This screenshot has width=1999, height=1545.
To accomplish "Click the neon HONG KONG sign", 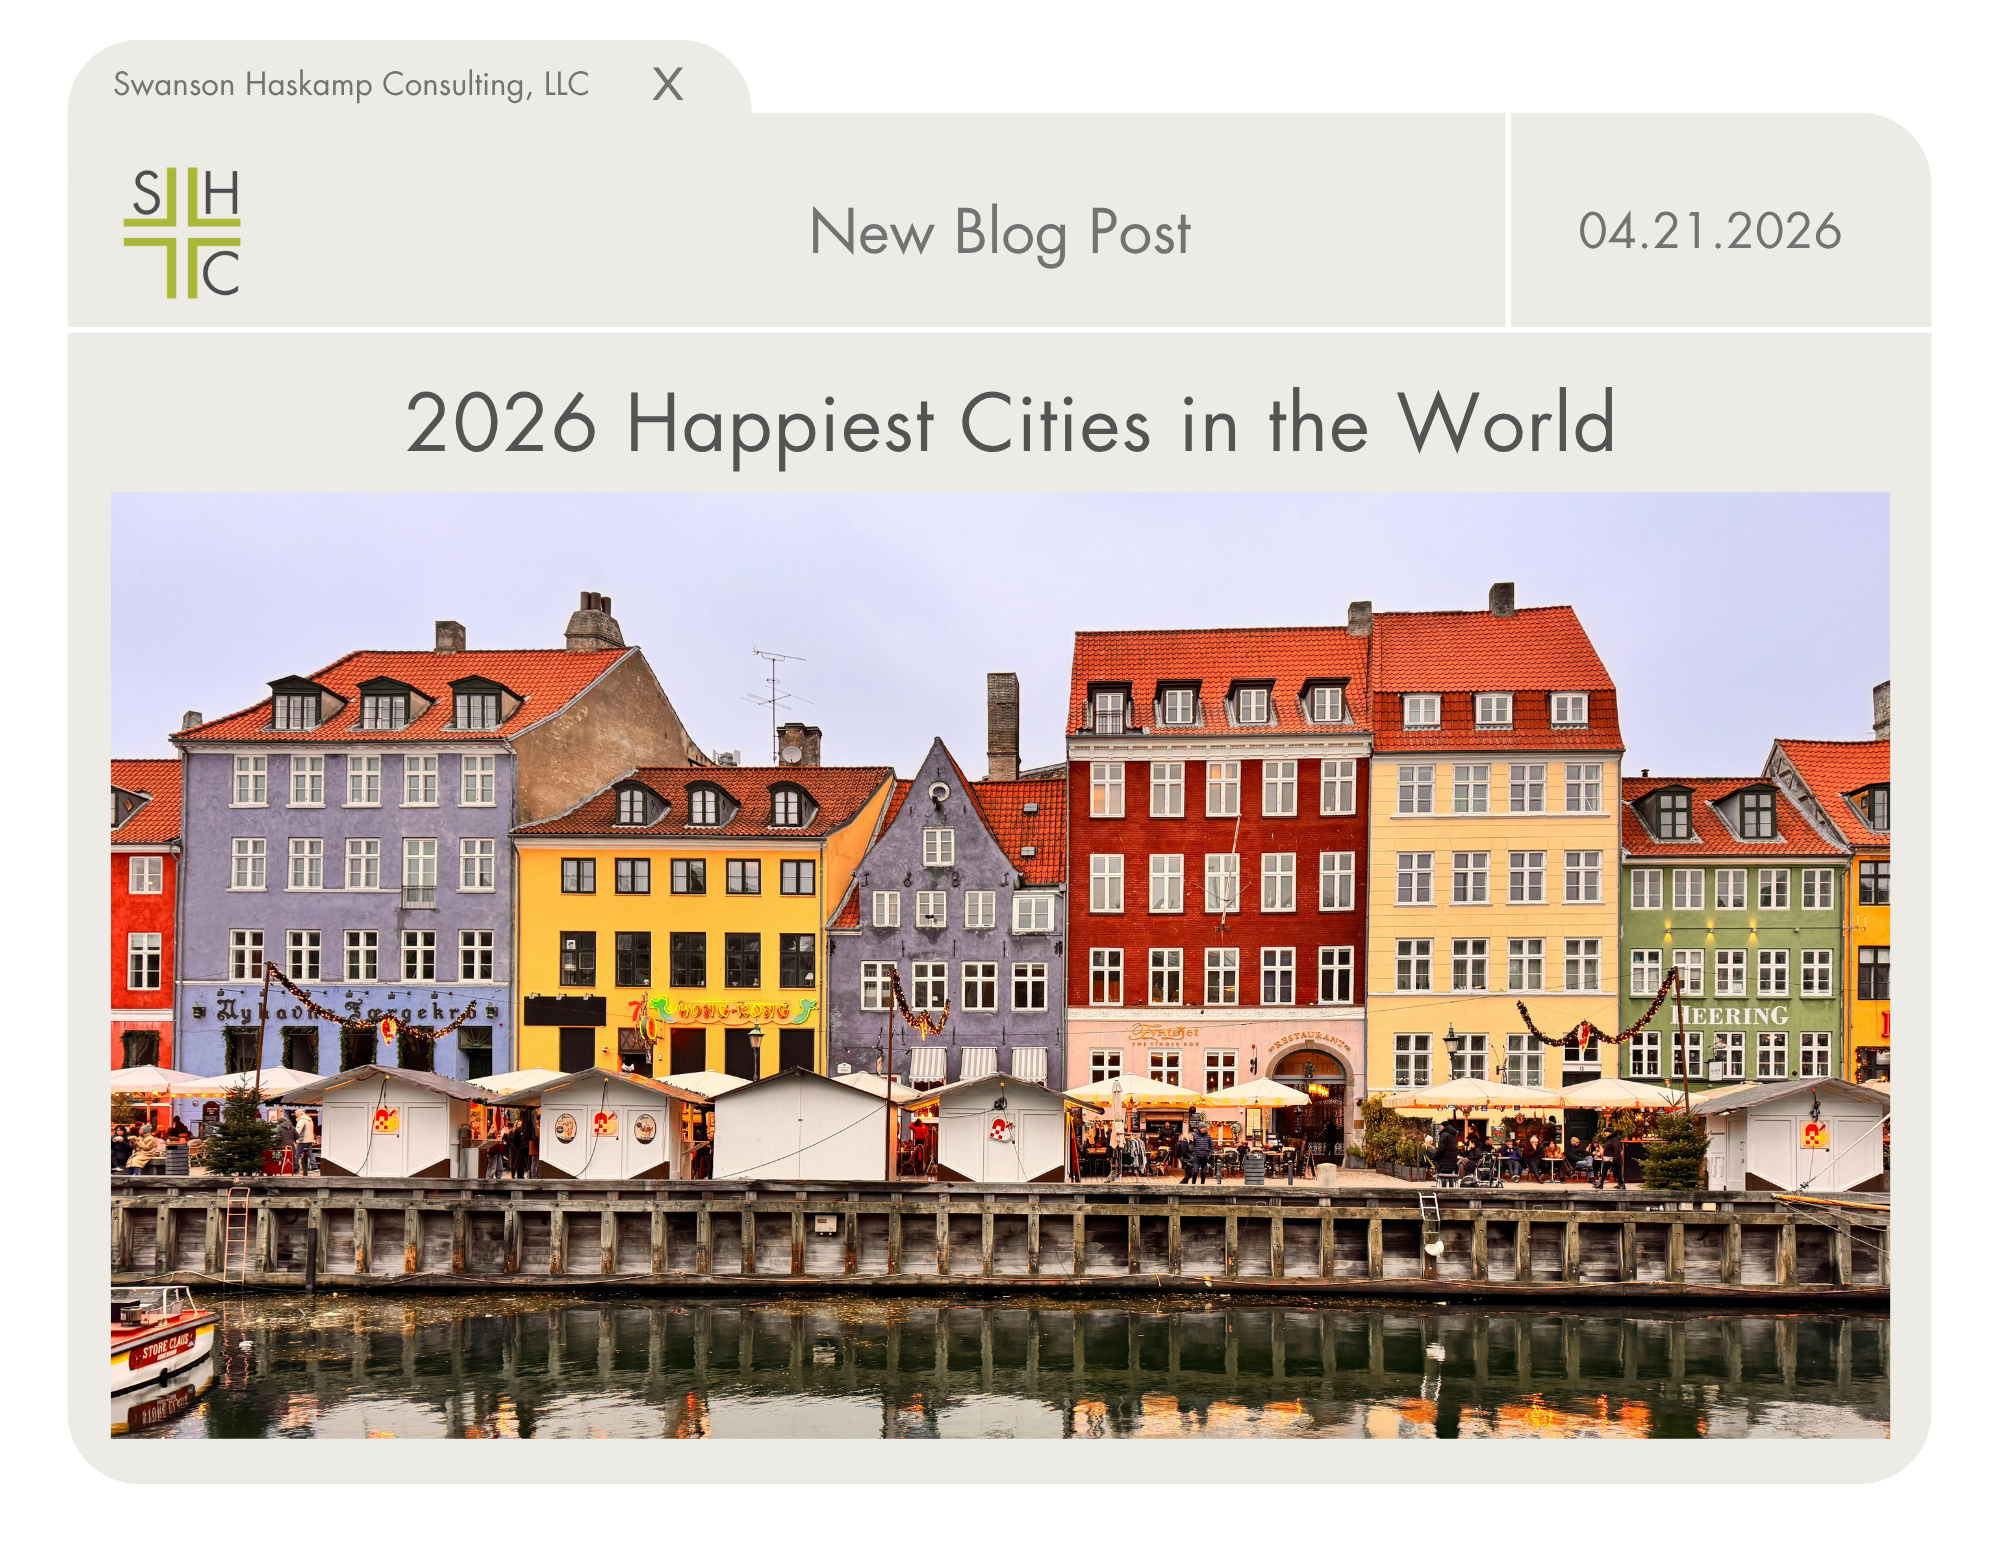I will 735,1011.
